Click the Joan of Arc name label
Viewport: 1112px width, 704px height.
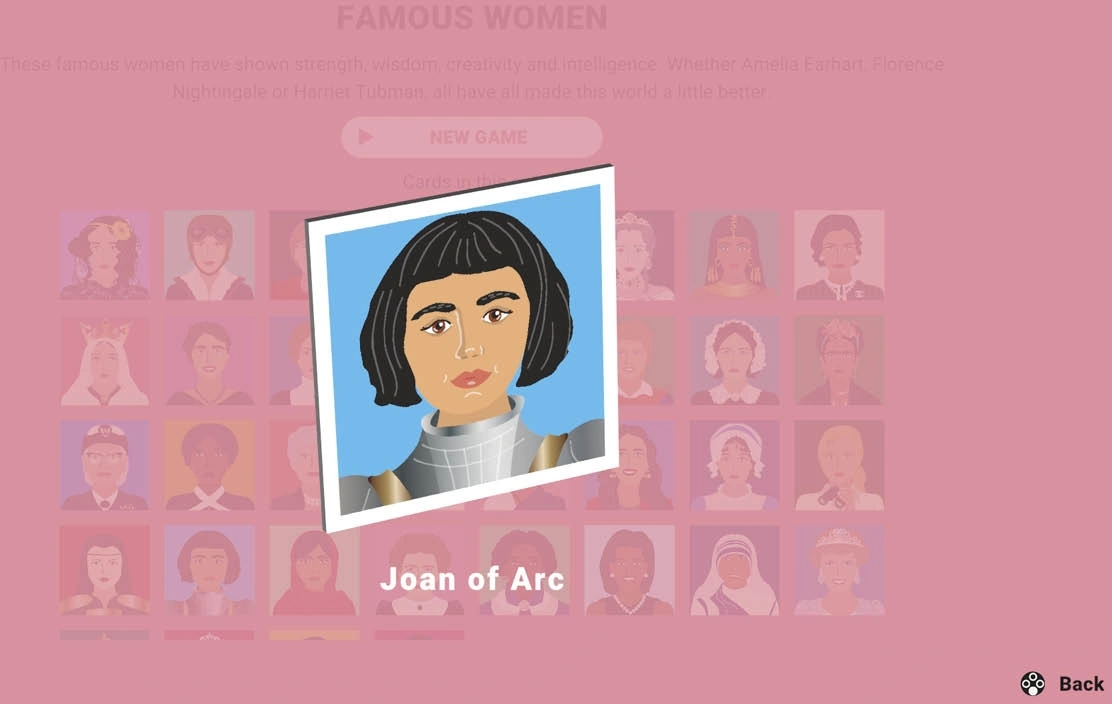pos(472,579)
